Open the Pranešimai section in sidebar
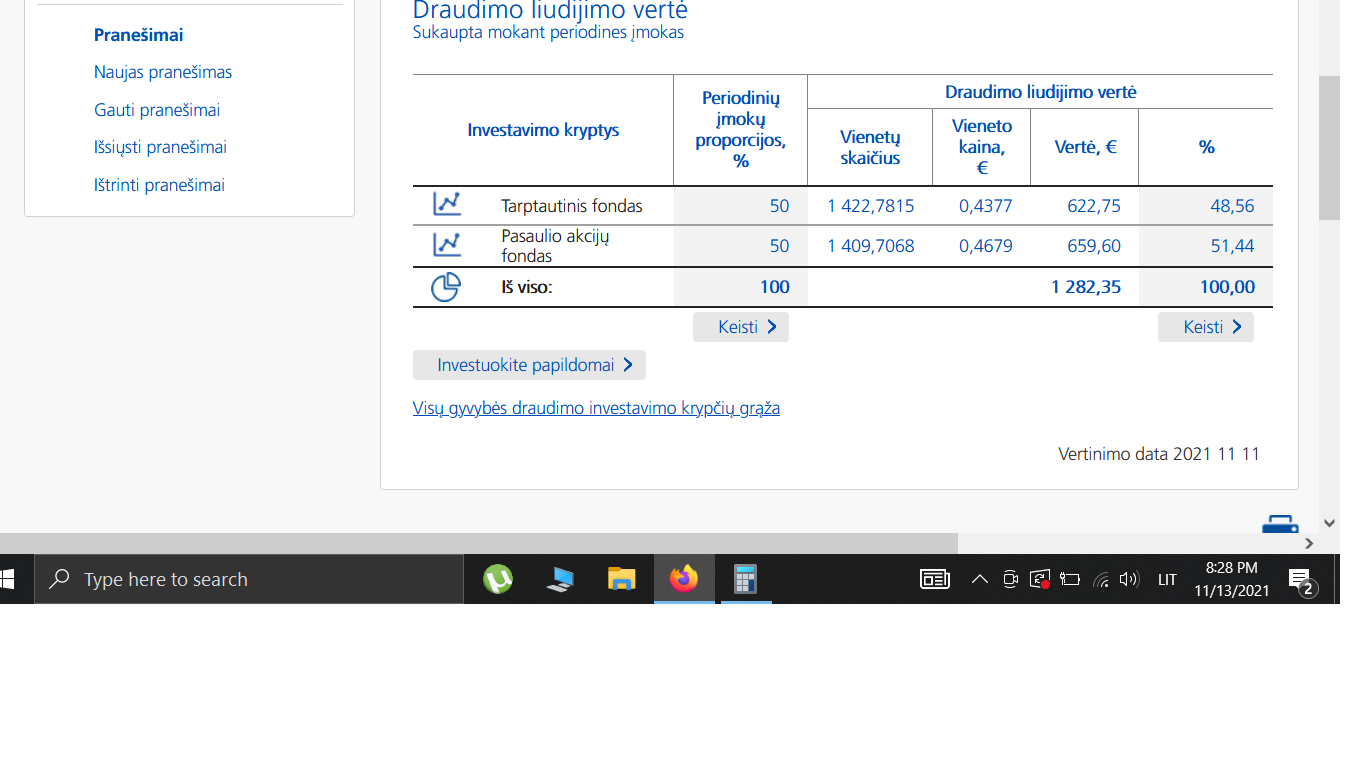Viewport: 1366px width, 768px height. click(x=139, y=35)
